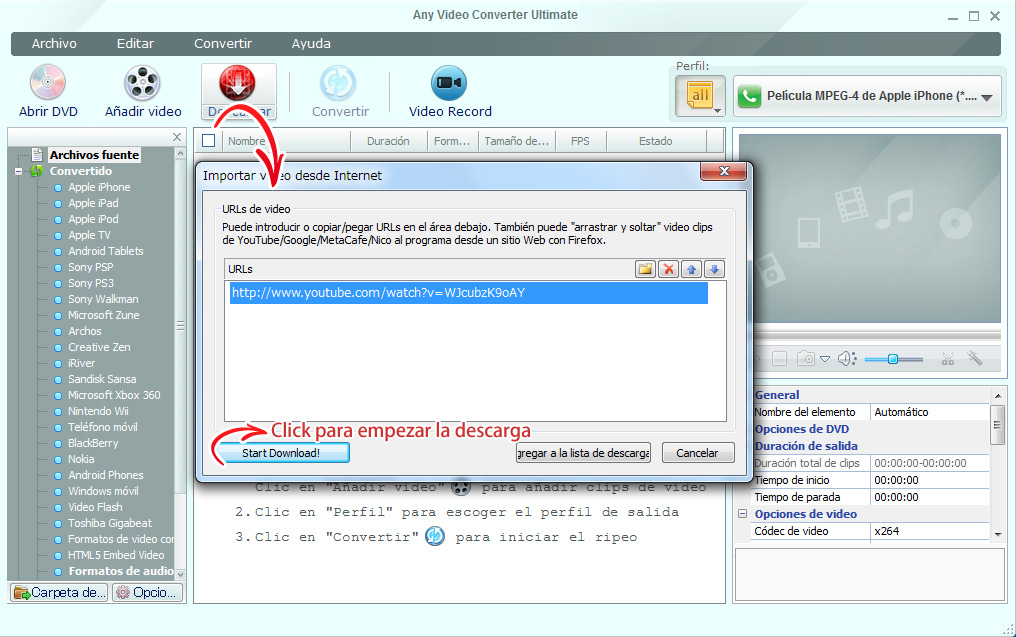Select Formatos de audio tree item
Image resolution: width=1016 pixels, height=637 pixels.
121,571
